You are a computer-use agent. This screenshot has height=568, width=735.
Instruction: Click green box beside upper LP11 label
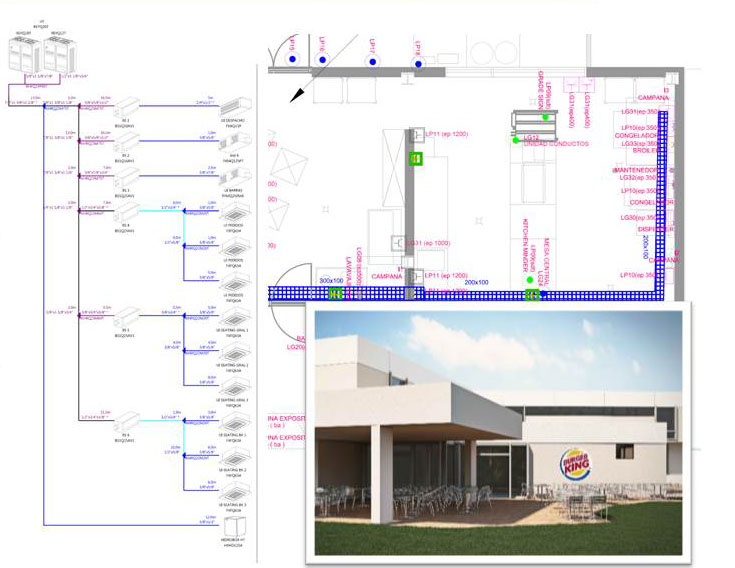tap(416, 158)
